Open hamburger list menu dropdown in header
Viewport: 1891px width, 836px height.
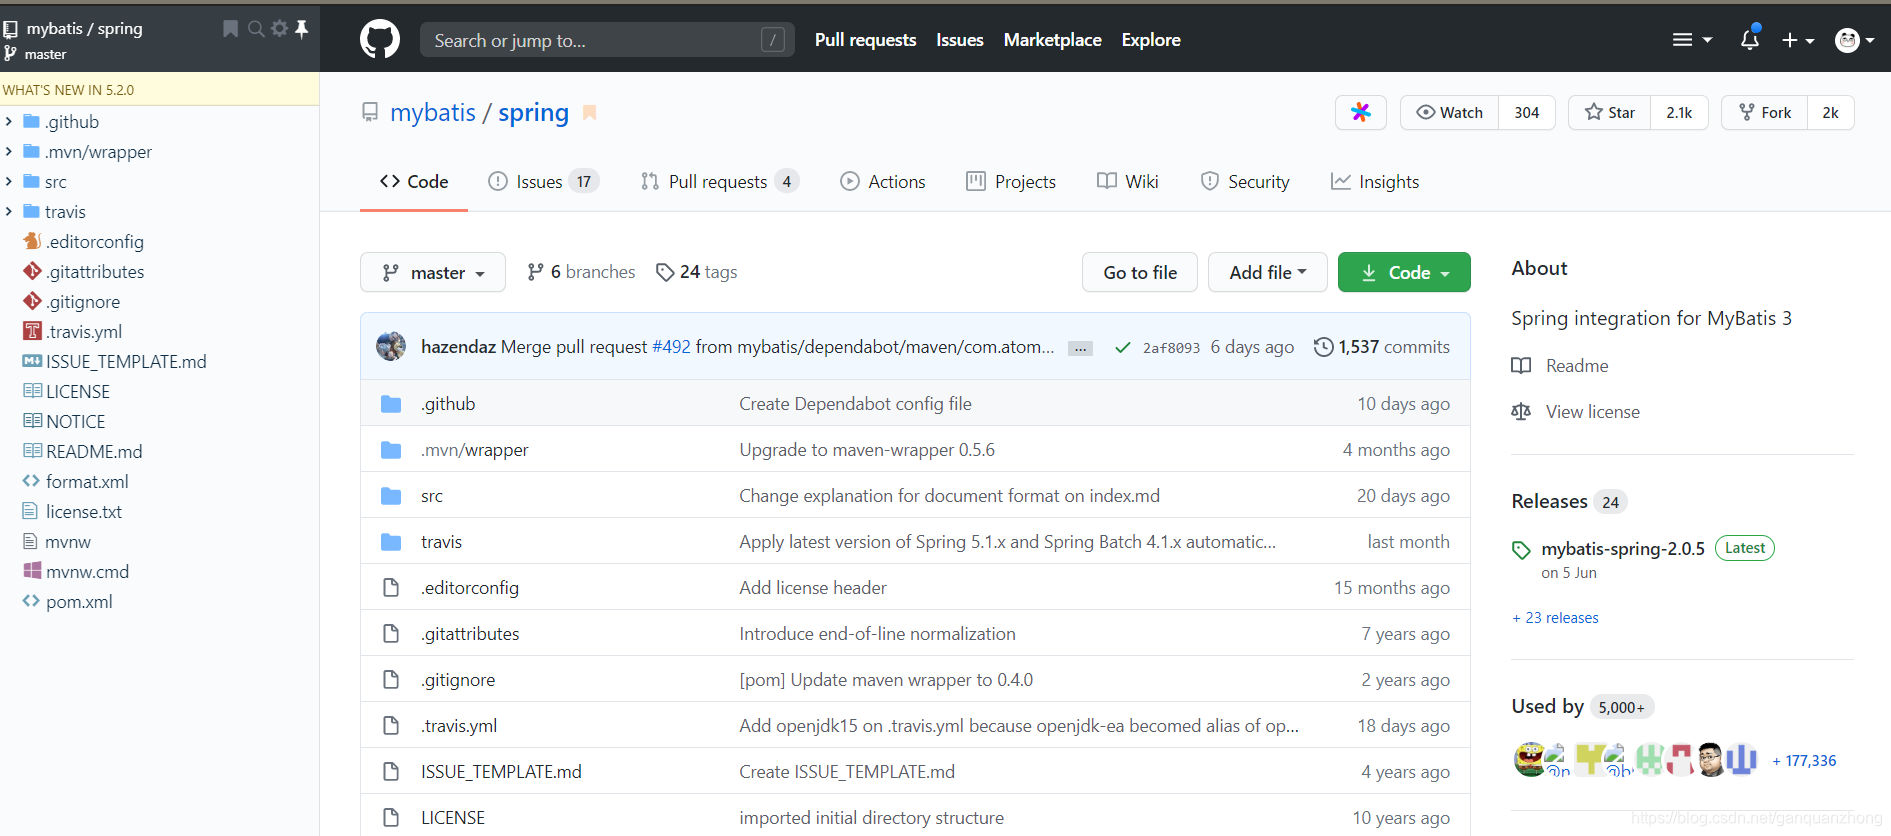point(1692,40)
